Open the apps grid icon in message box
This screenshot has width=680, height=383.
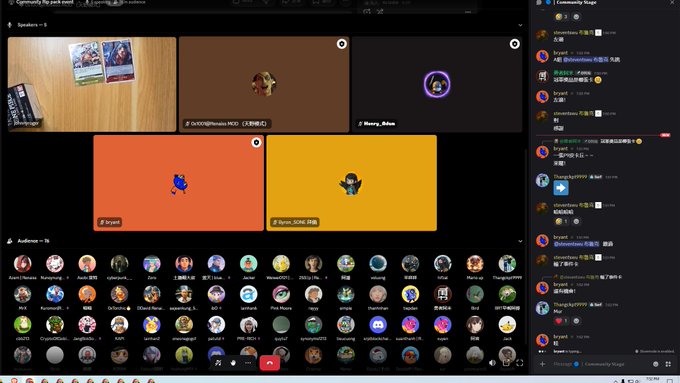click(x=668, y=364)
